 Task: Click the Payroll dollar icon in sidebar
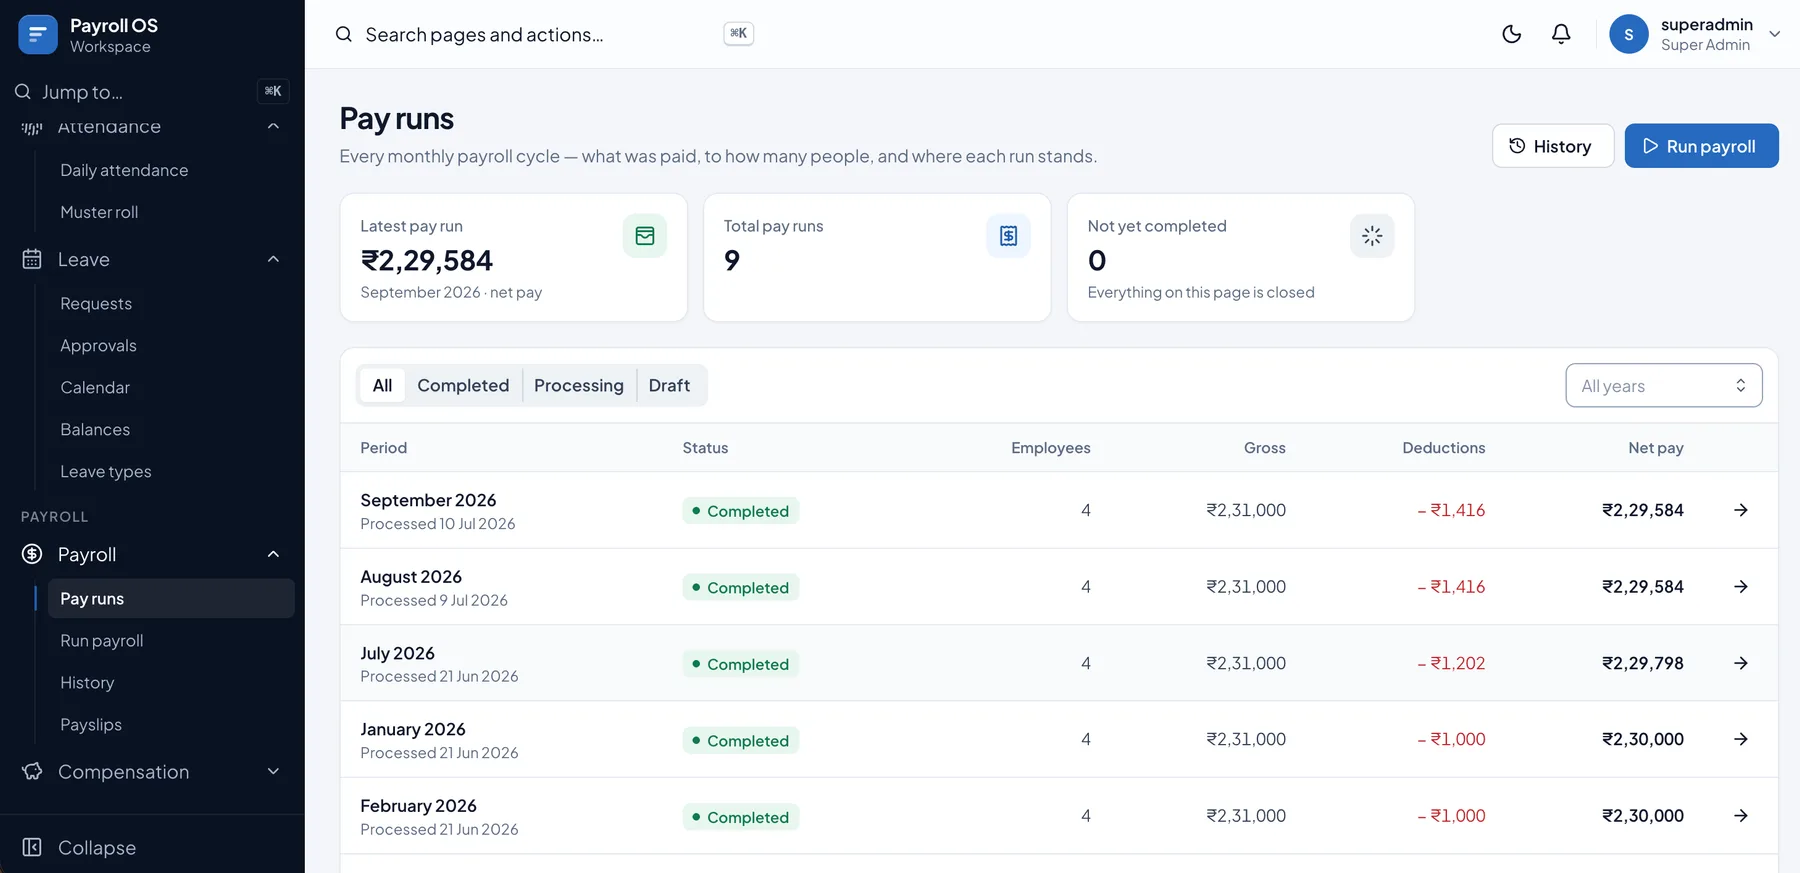32,554
